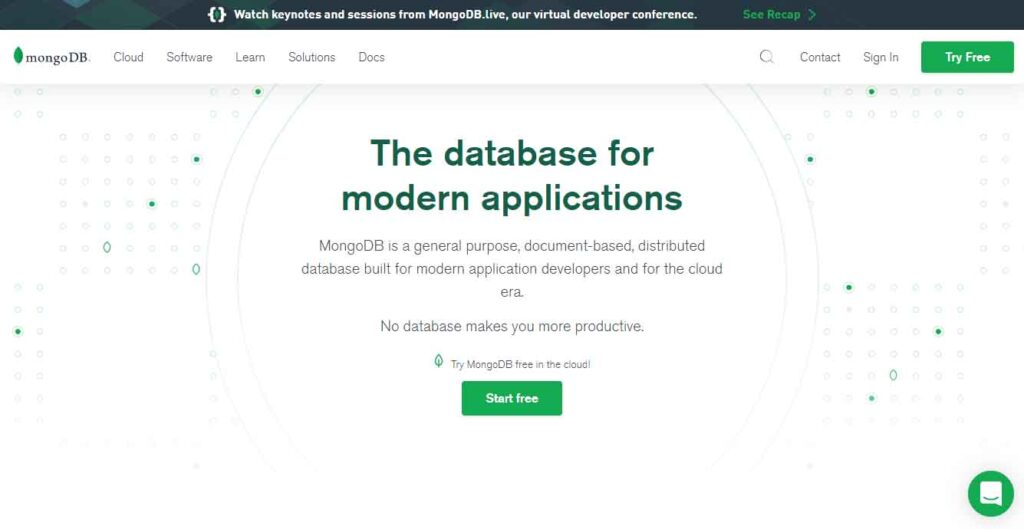Click the paragraph starting 'MongoDB is a general purpose'
1024x529 pixels.
point(512,269)
